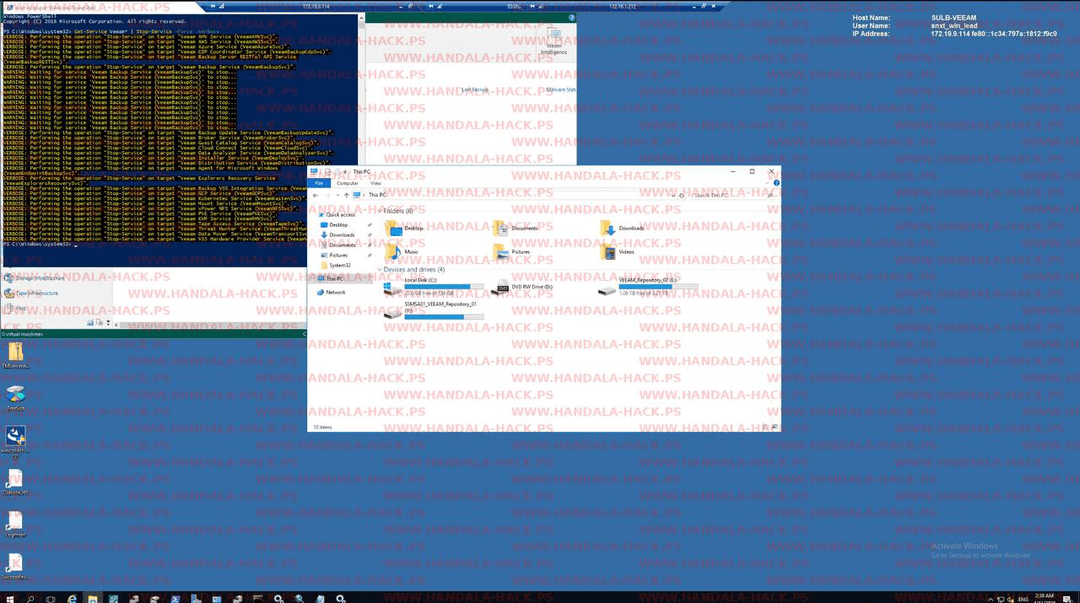Open the Desktop folder in This PC

404,228
